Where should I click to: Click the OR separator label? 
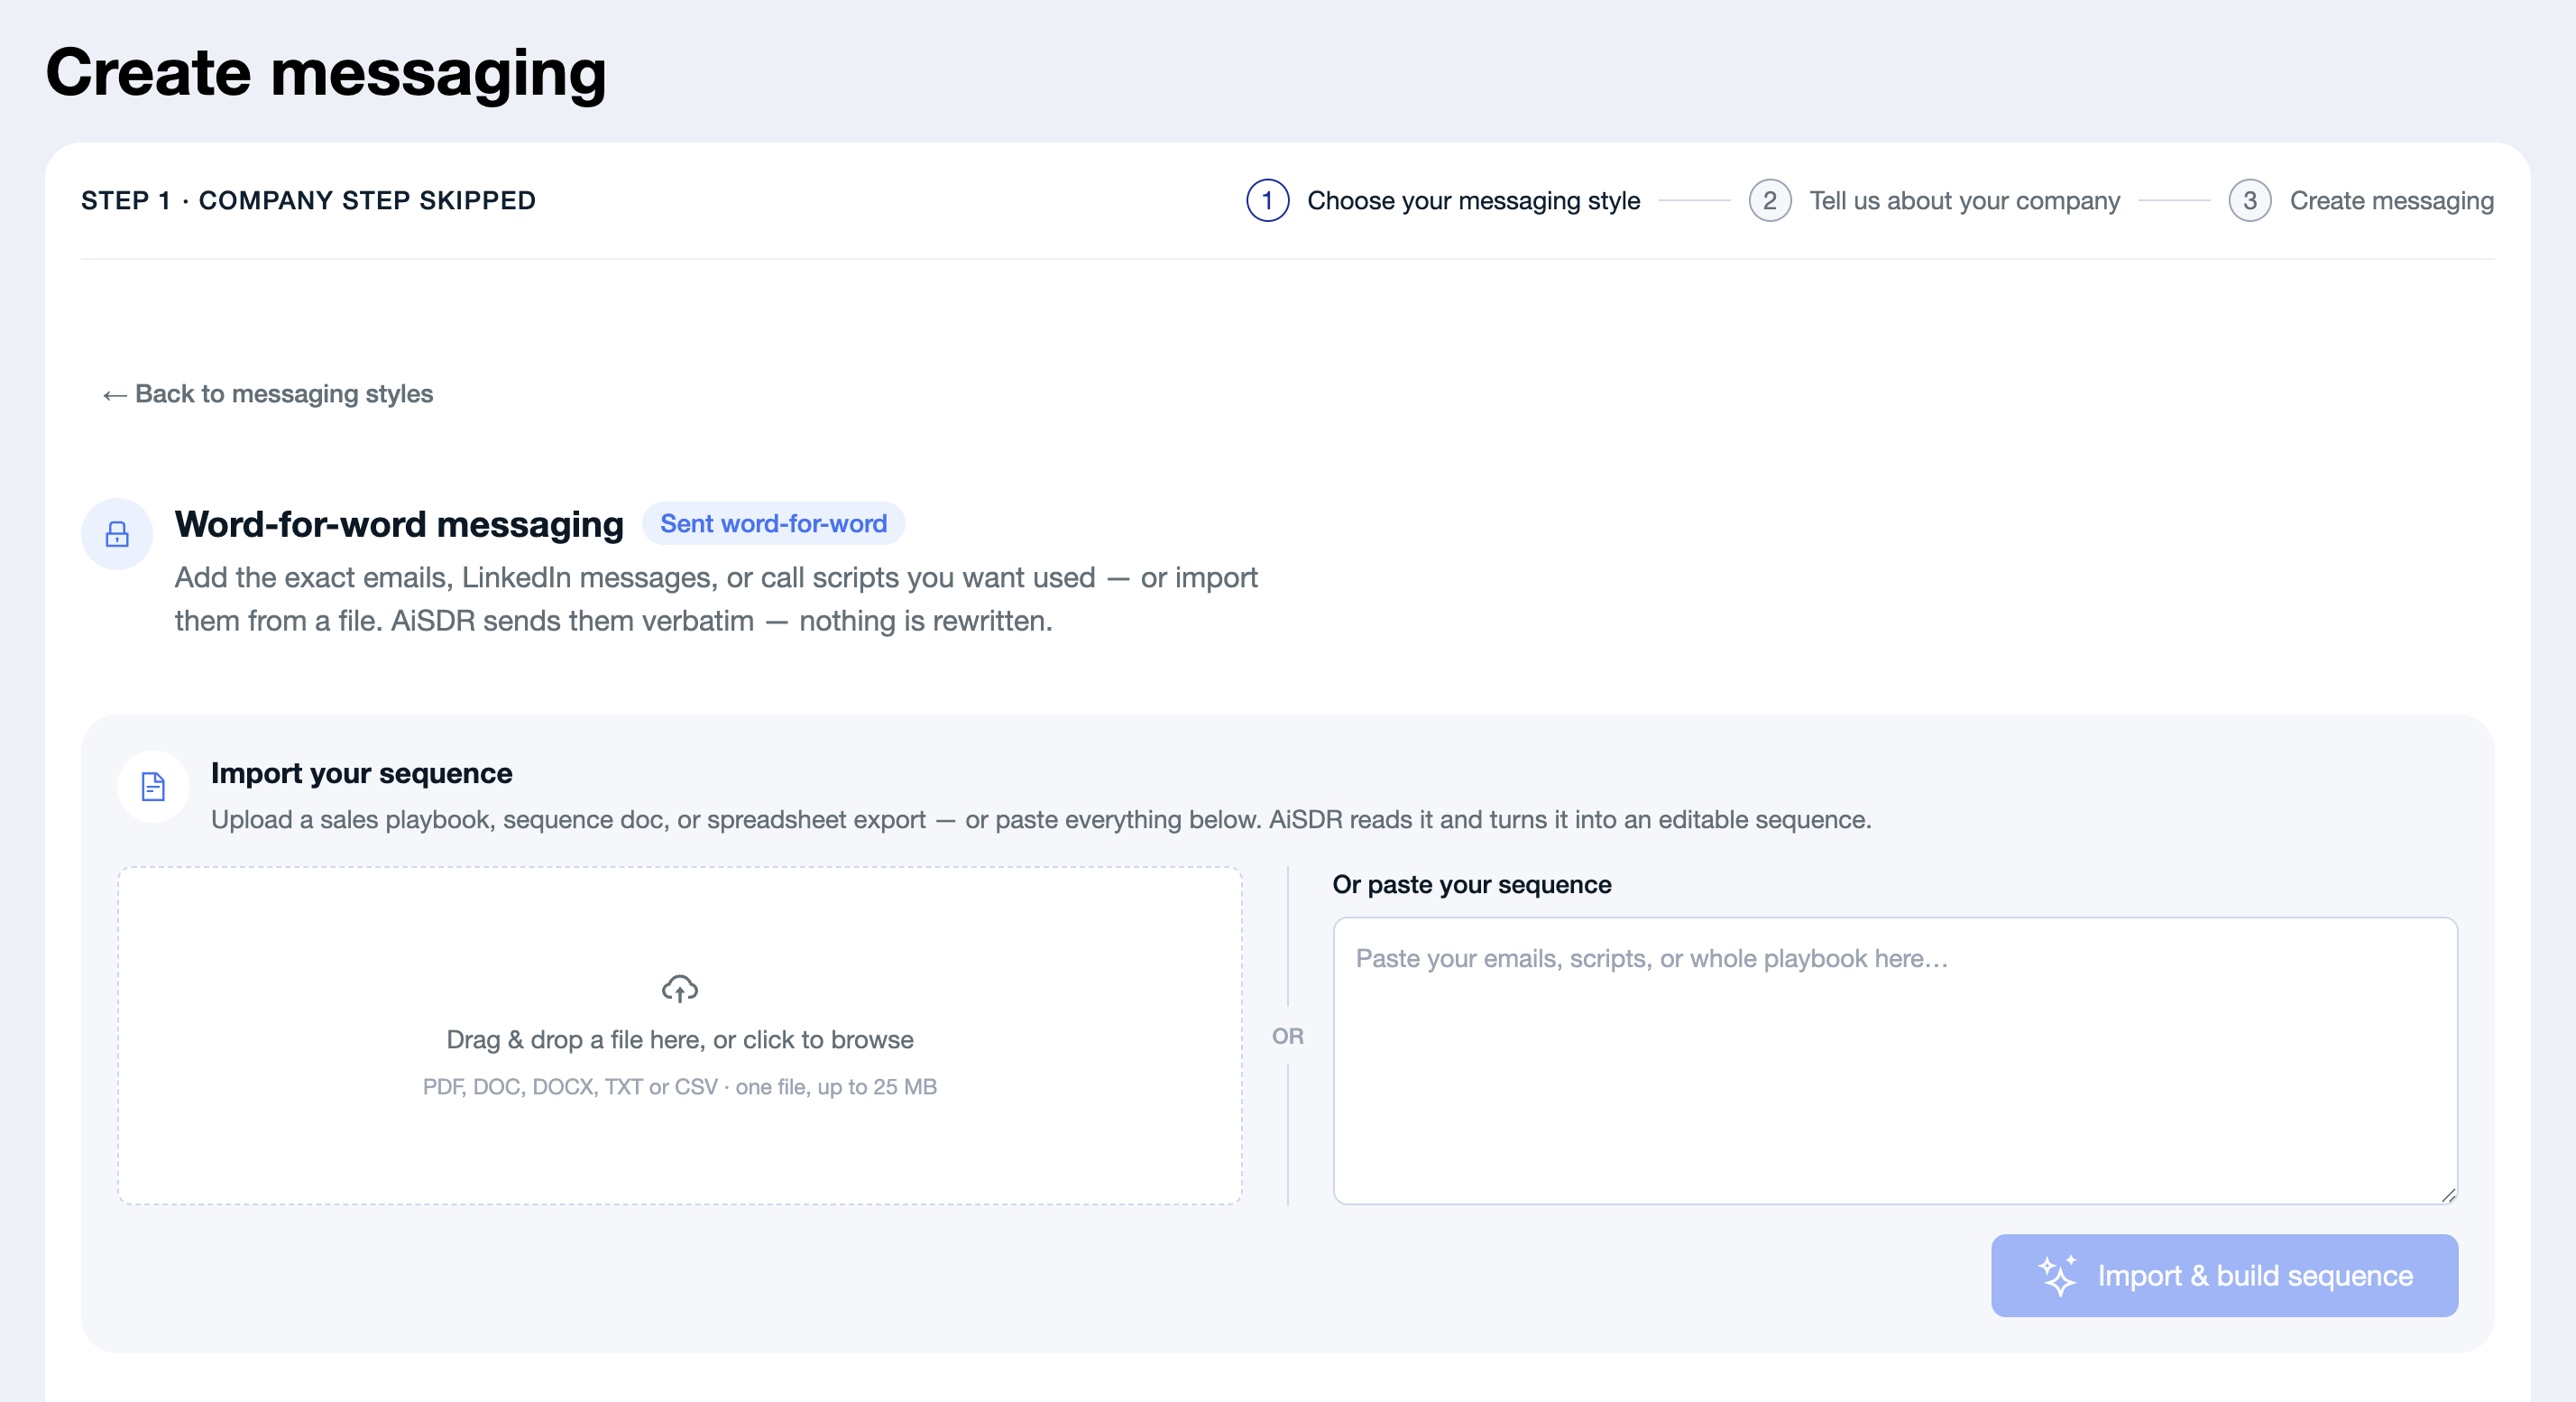tap(1287, 1036)
